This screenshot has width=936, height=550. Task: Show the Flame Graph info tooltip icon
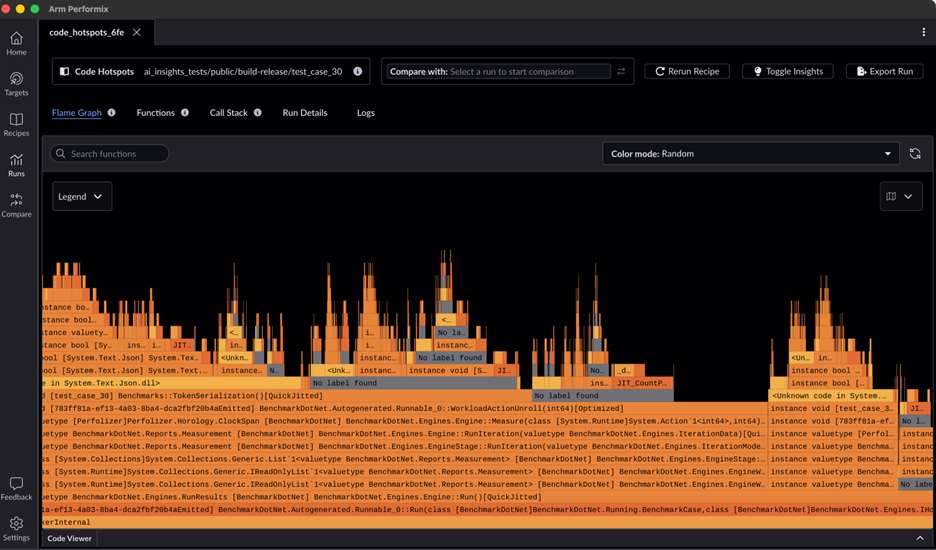[112, 112]
